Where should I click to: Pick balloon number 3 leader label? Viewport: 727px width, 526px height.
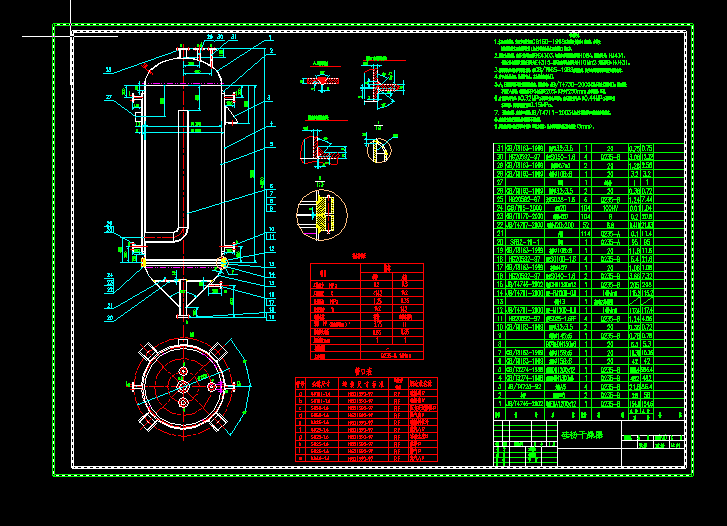tap(269, 98)
